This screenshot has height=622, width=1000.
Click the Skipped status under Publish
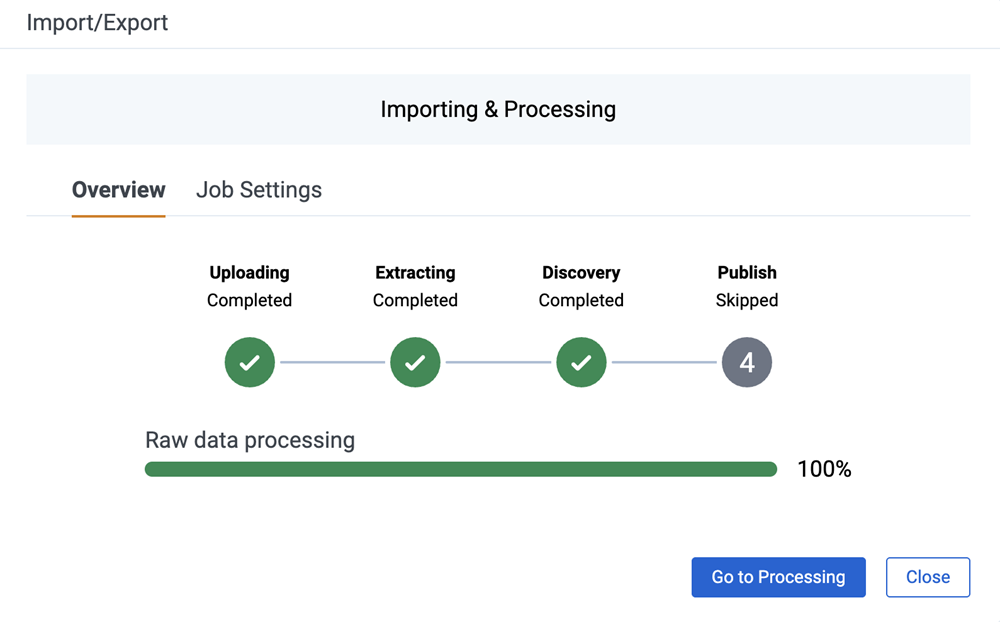click(x=747, y=300)
